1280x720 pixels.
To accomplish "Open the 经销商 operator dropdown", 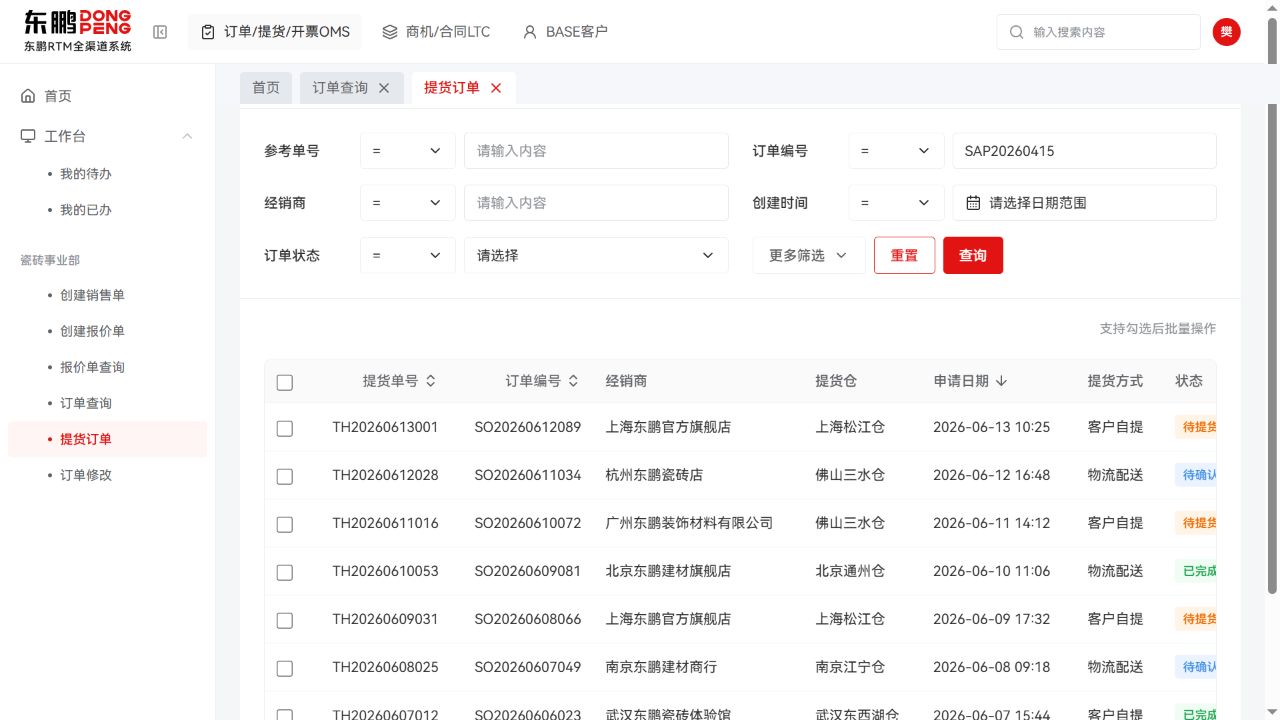I will point(408,203).
